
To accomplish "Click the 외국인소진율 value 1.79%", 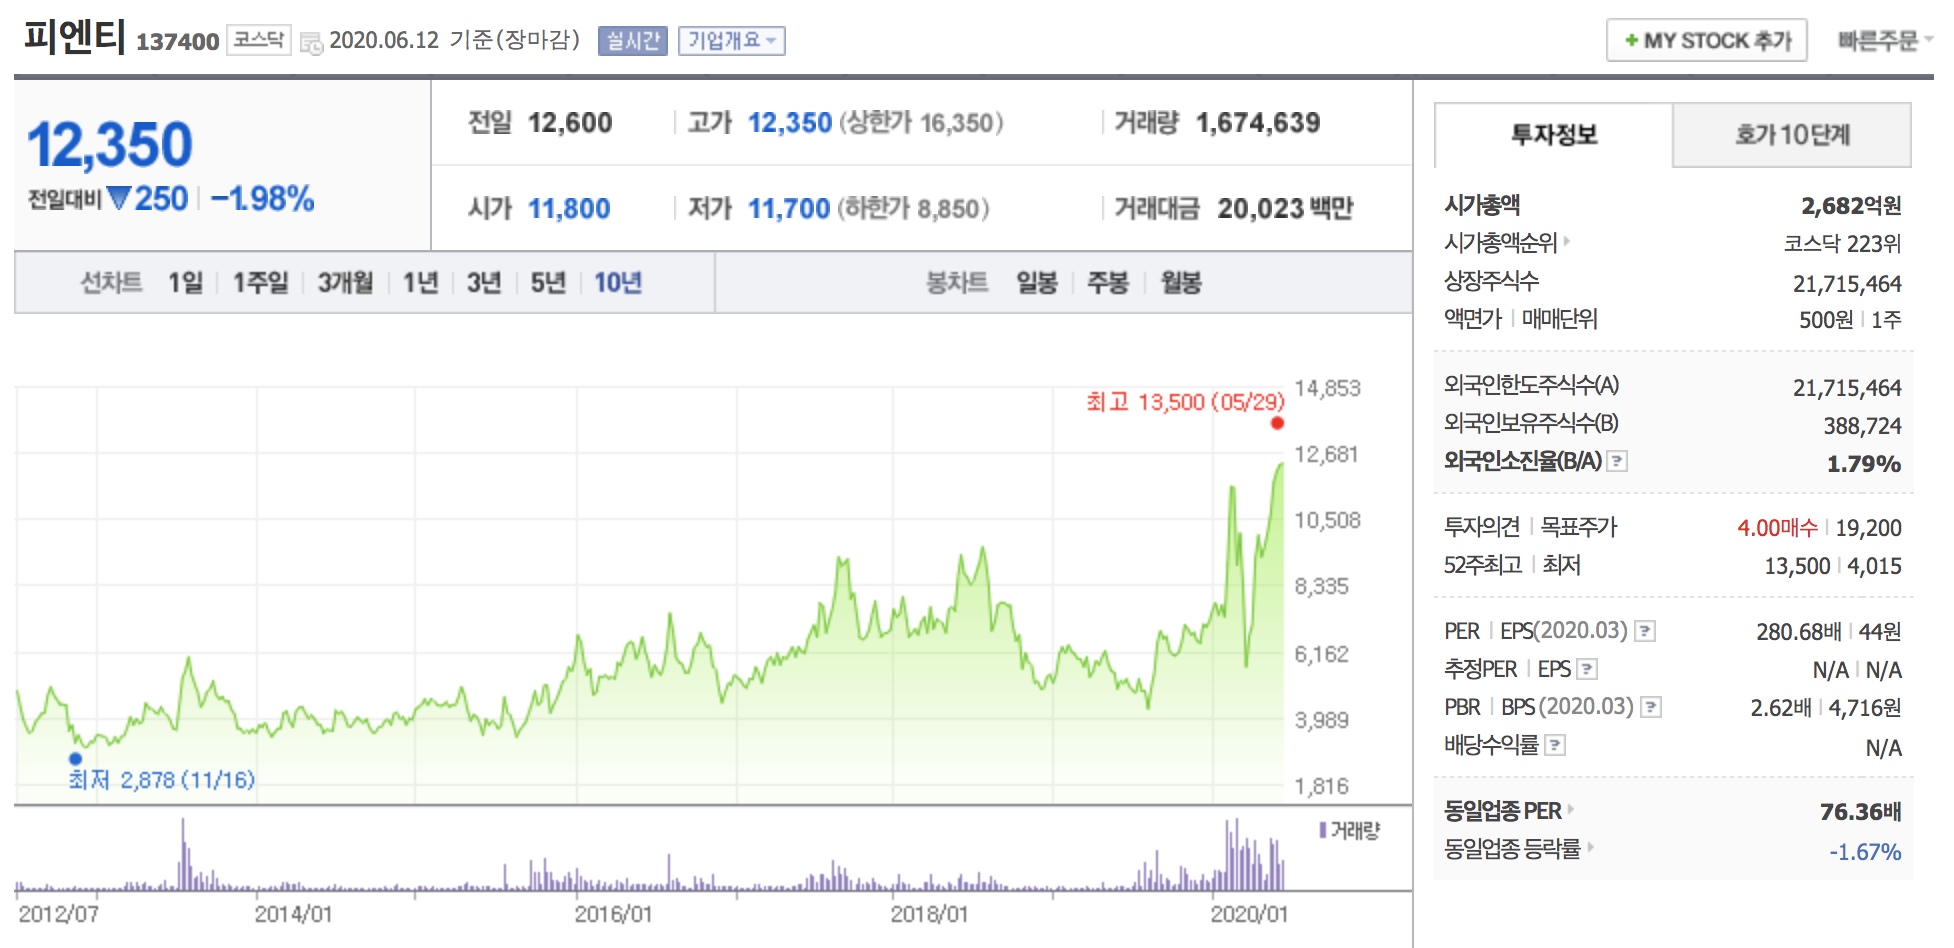I will pos(1864,464).
